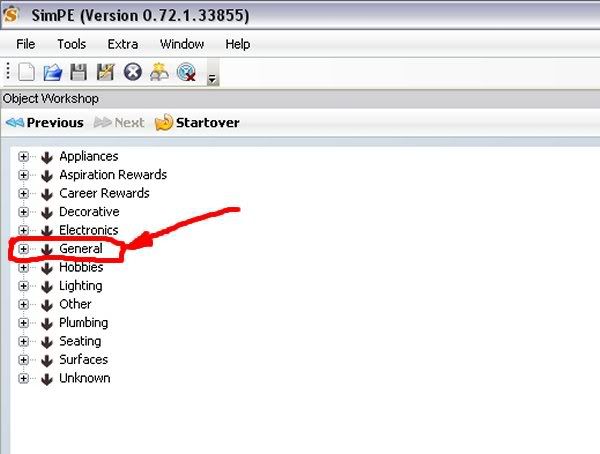Click the arrow icon beside Other
Screen dimensions: 600x454
click(x=47, y=305)
